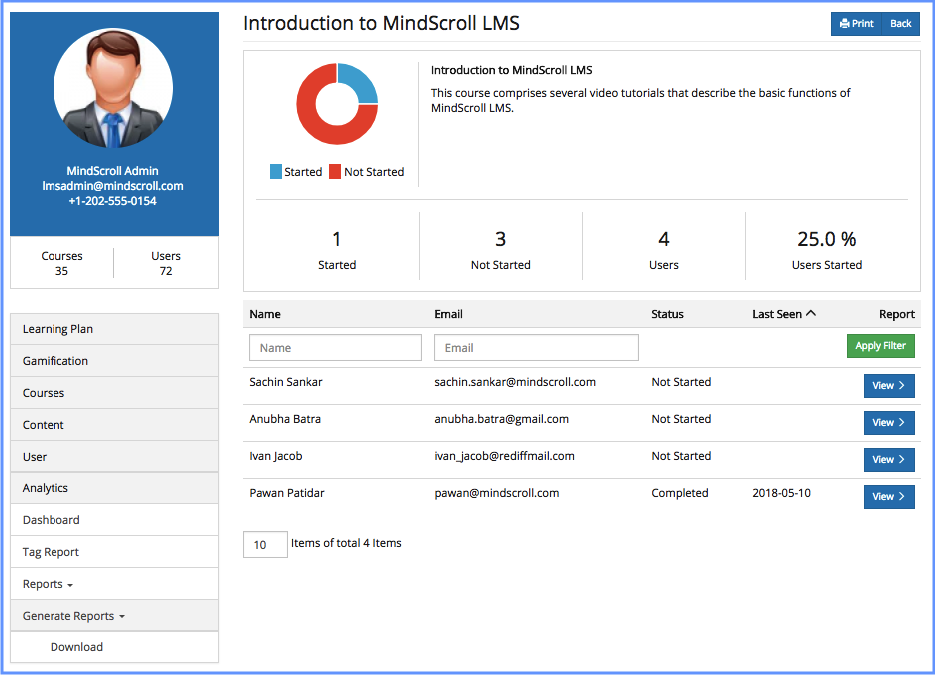This screenshot has height=676, width=935.
Task: Click the phone number +1-202-555-0154
Action: [113, 201]
